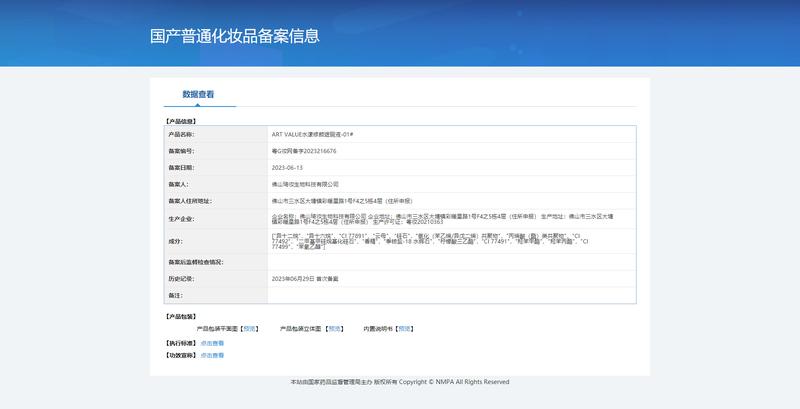Click the NMPA copyright footer text
The width and height of the screenshot is (800, 409).
(x=400, y=382)
